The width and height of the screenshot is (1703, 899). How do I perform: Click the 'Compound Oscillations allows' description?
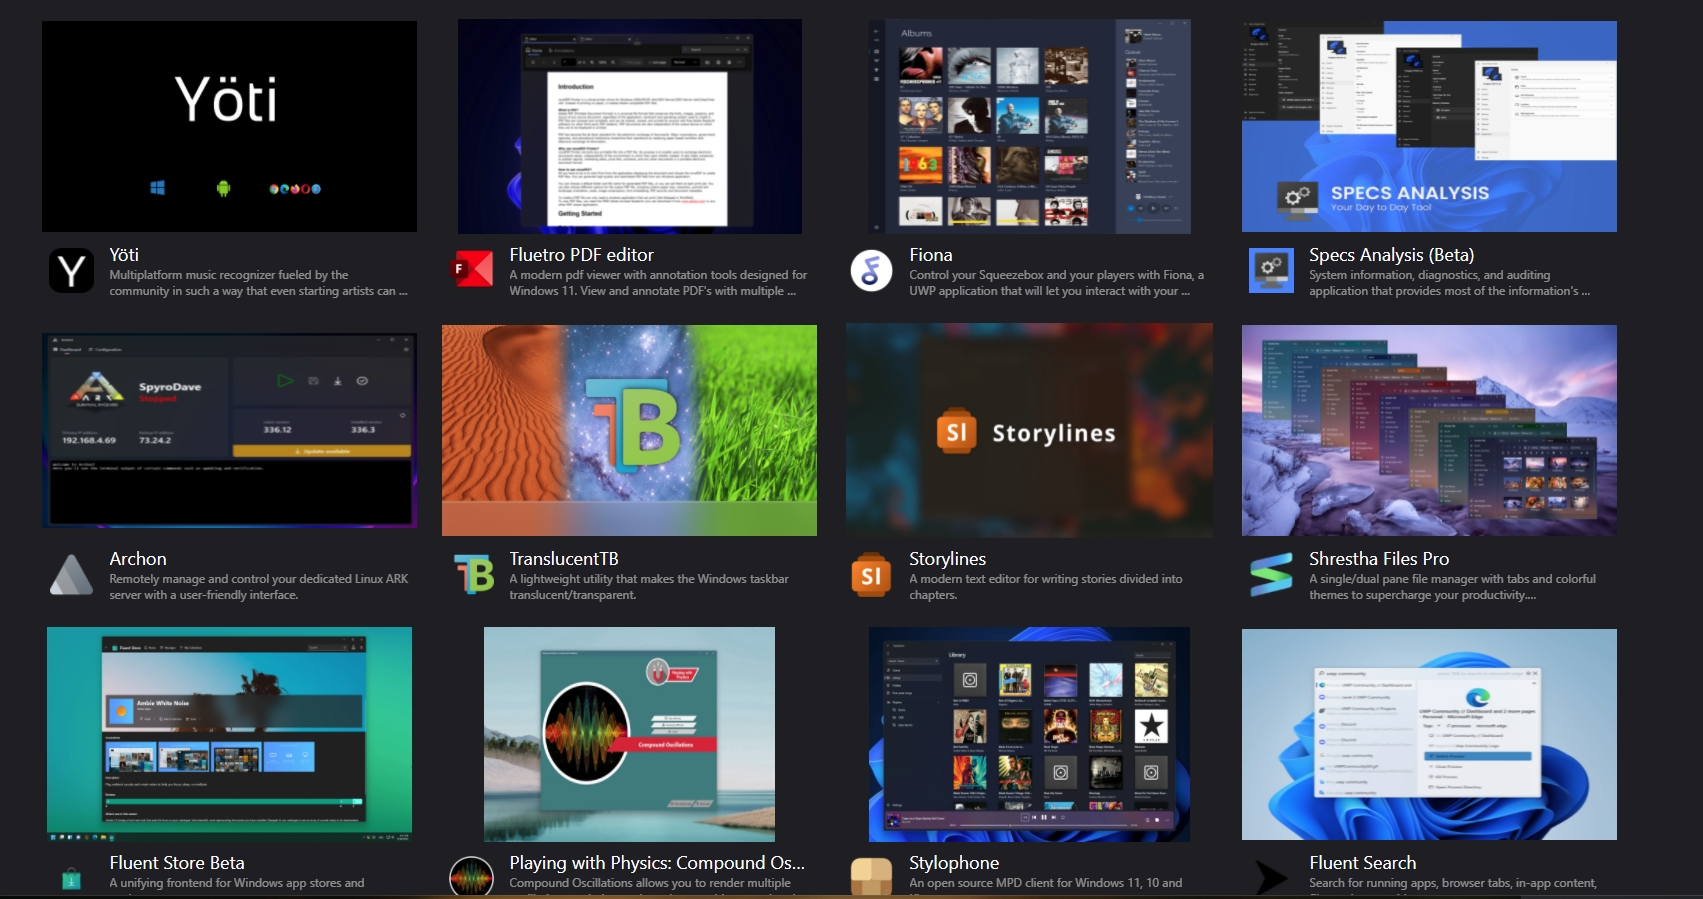(650, 883)
